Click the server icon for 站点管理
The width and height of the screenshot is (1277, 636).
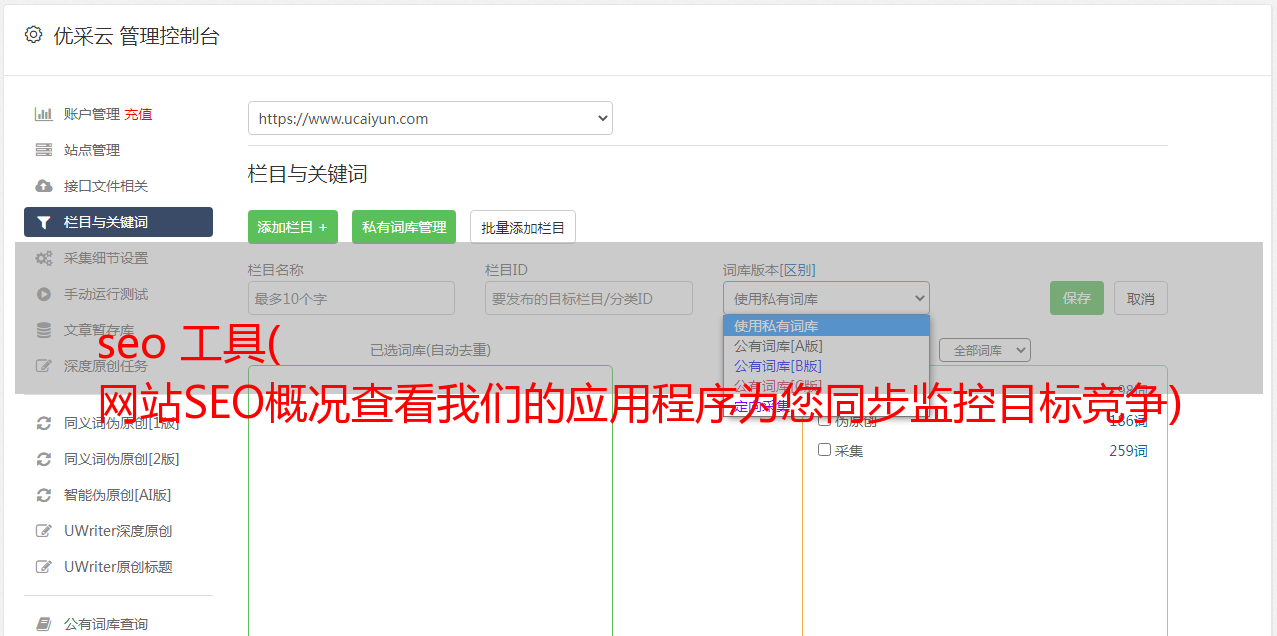tap(44, 150)
